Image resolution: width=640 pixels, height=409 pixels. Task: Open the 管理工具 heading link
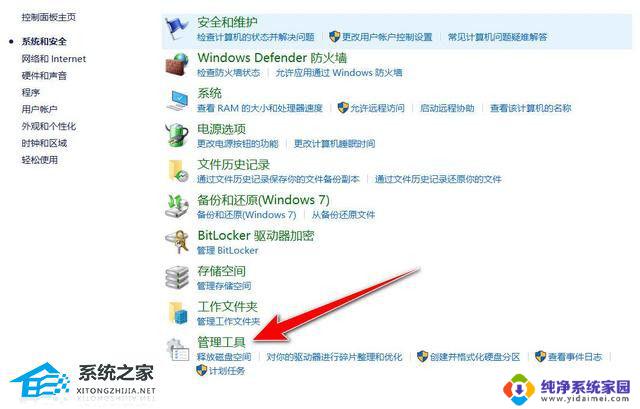click(221, 342)
